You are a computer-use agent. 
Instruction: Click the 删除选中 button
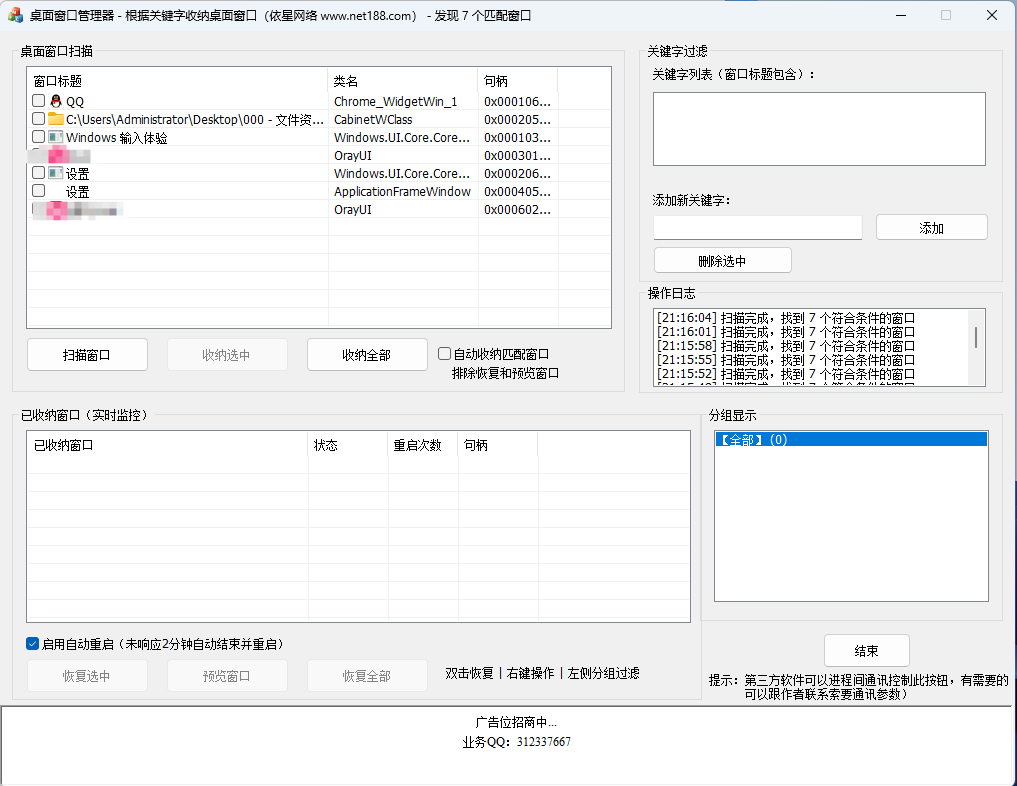pyautogui.click(x=722, y=260)
